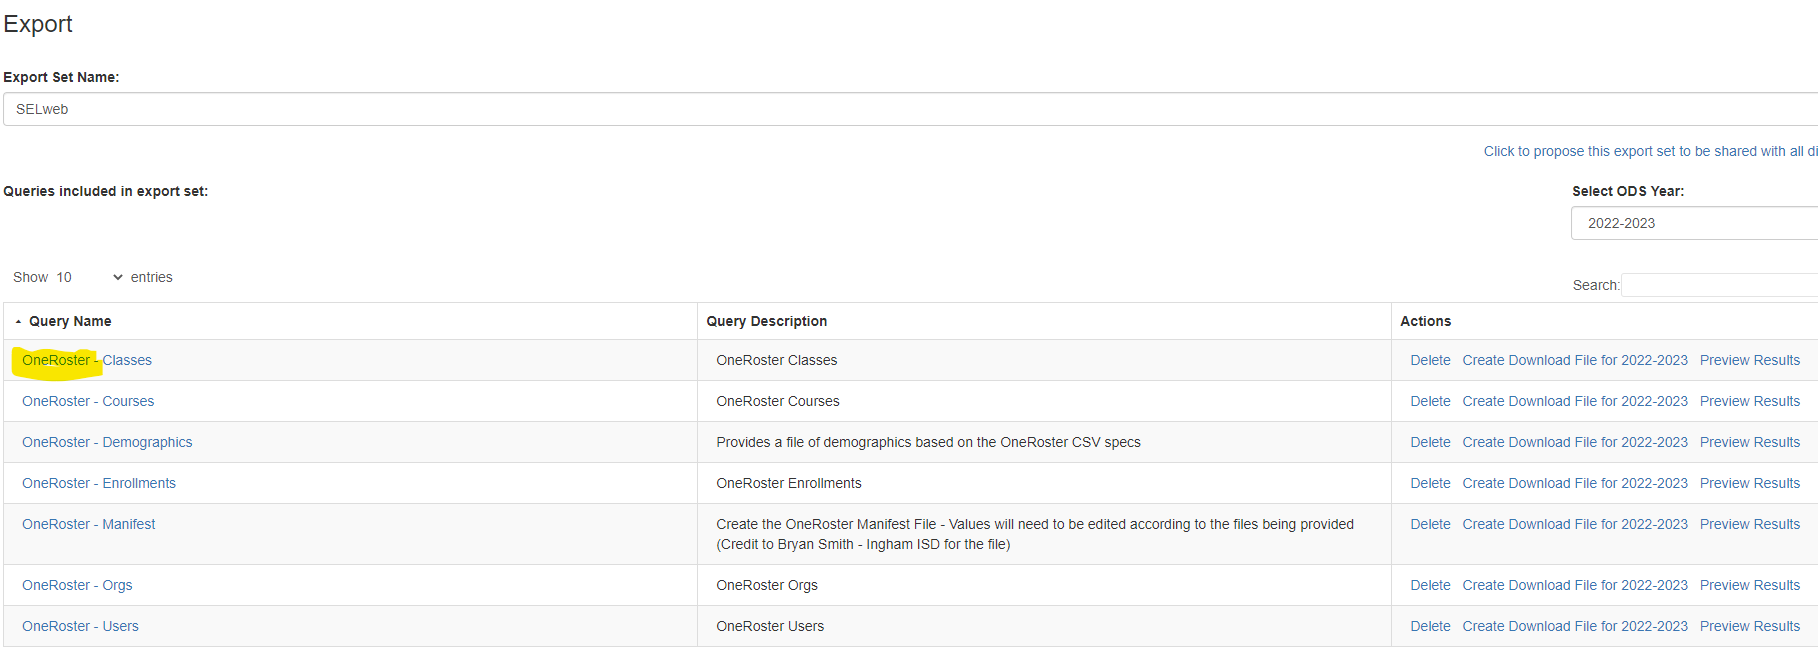Create Download File for the Orgs row
Image resolution: width=1818 pixels, height=668 pixels.
coord(1575,585)
